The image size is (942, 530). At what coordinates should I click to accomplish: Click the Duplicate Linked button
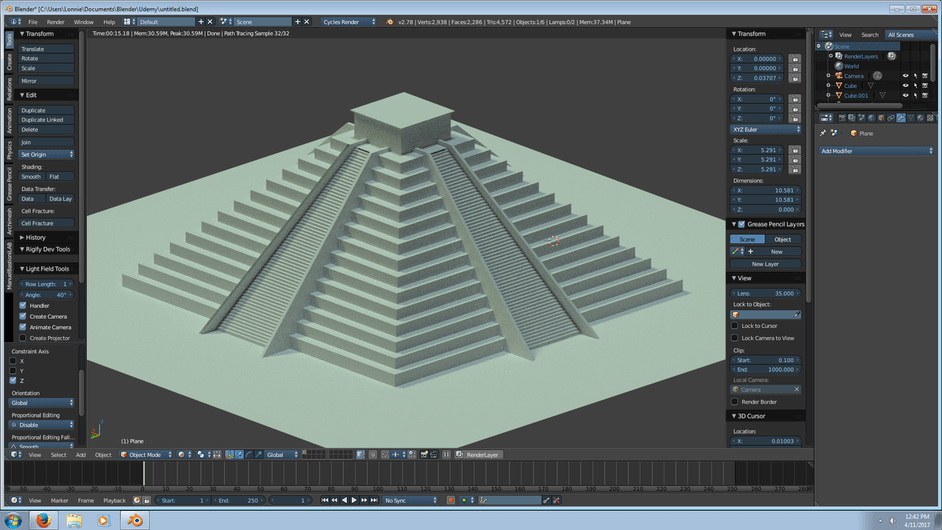pos(46,120)
